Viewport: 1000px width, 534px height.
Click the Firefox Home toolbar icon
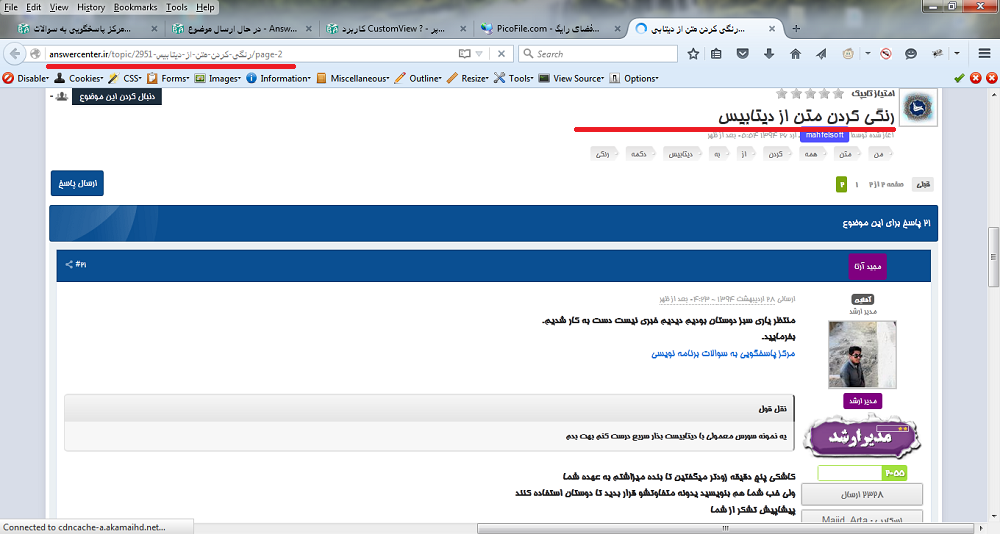pos(795,53)
